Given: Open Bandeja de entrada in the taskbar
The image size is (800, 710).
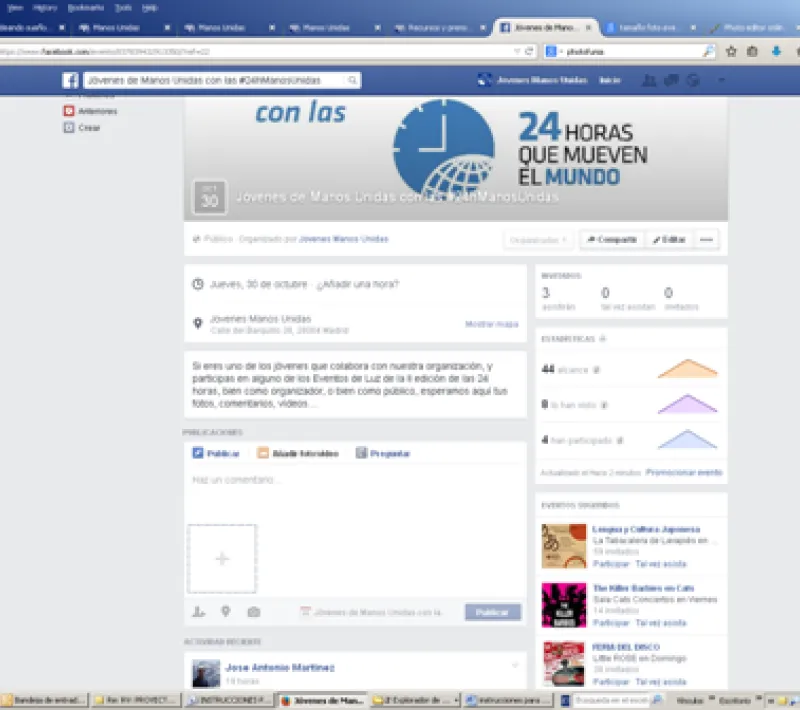Looking at the screenshot, I should click(44, 700).
